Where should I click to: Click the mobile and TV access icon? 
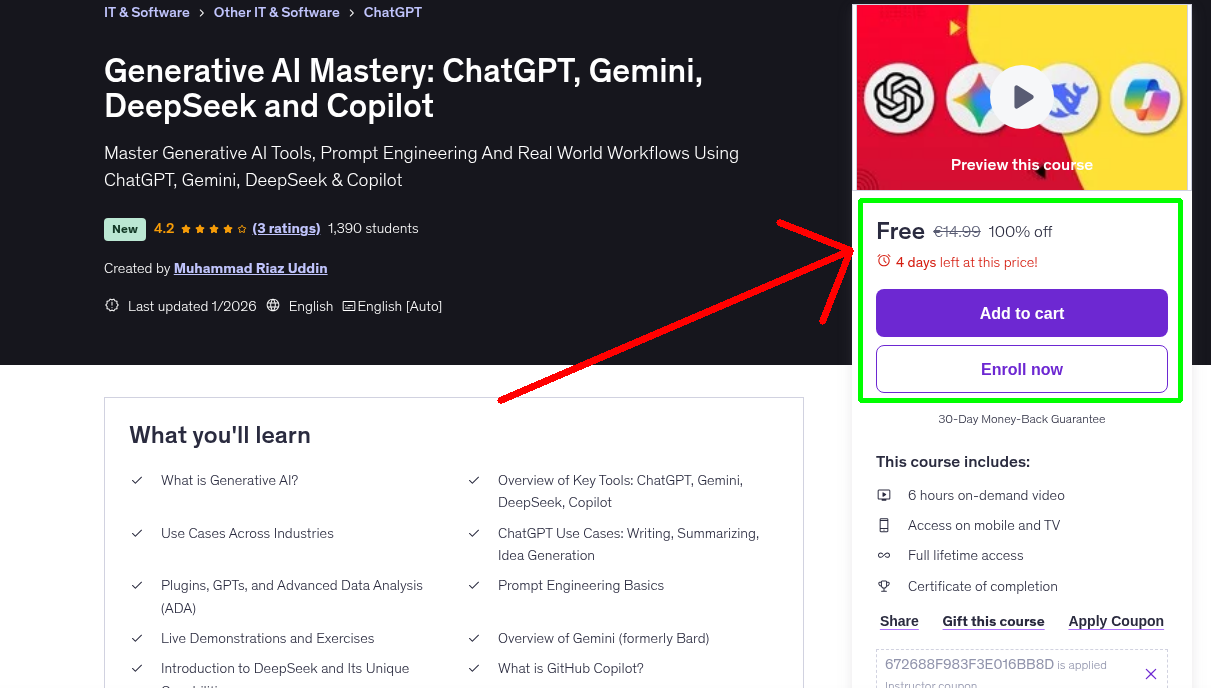coord(884,524)
